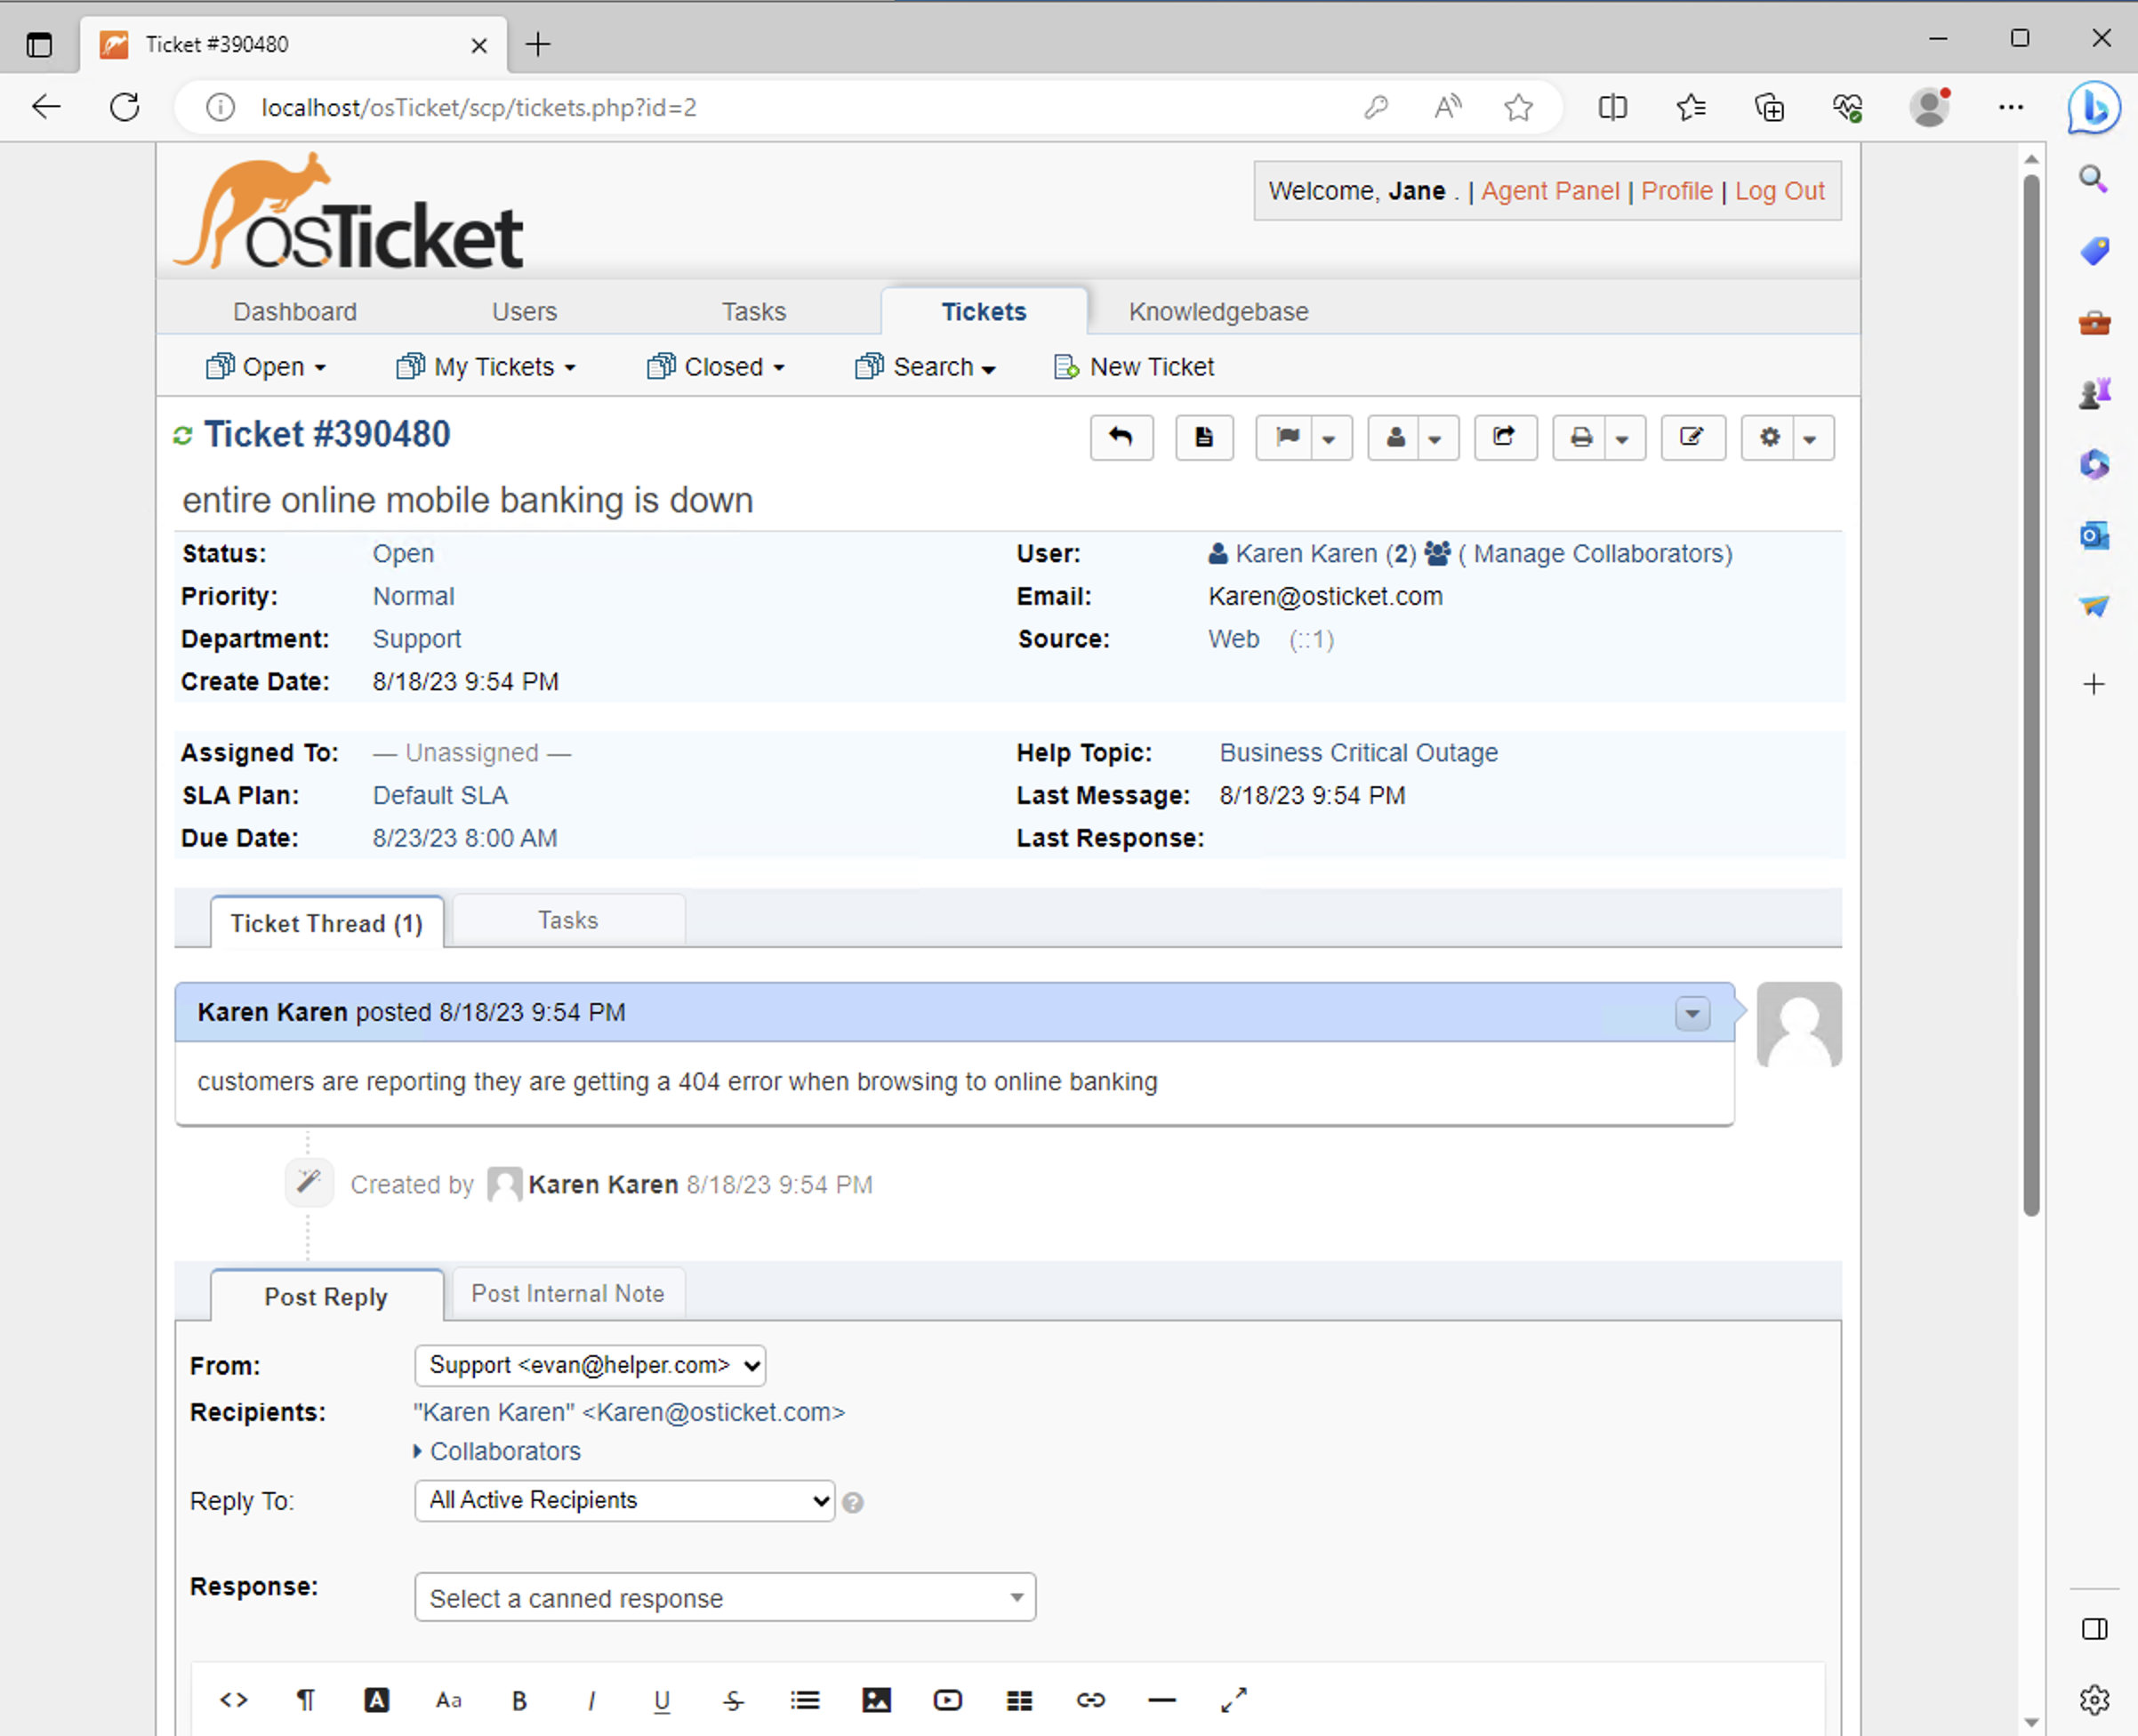
Task: Change the Reply To recipient selection
Action: point(623,1500)
